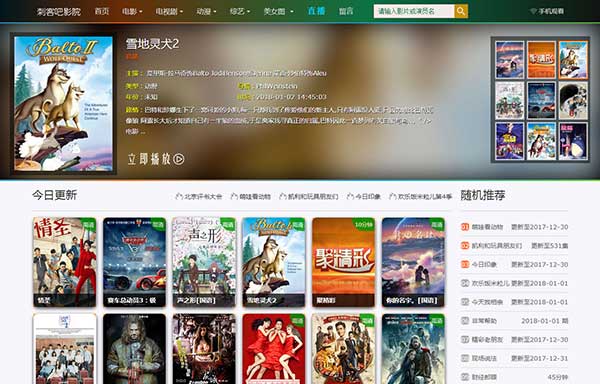Open the 你的名字。[国语] poster

pos(413,262)
